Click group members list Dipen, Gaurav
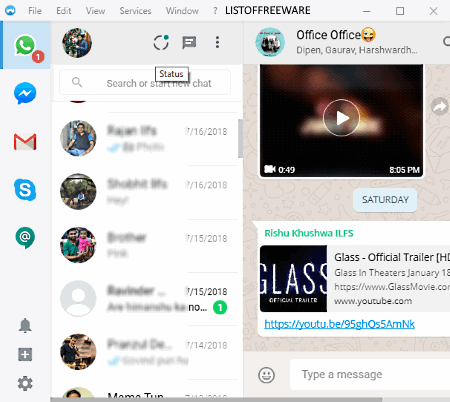The height and width of the screenshot is (402, 450). tap(357, 50)
